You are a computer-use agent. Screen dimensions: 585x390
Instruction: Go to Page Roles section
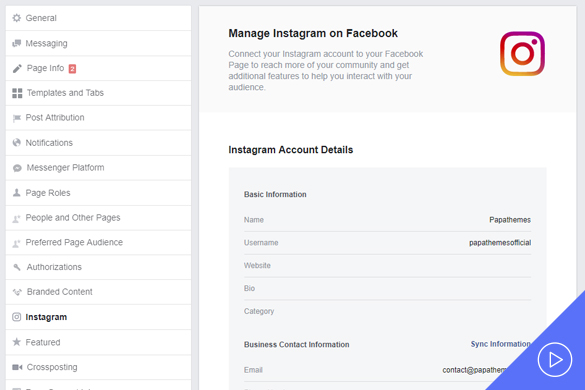coord(98,193)
